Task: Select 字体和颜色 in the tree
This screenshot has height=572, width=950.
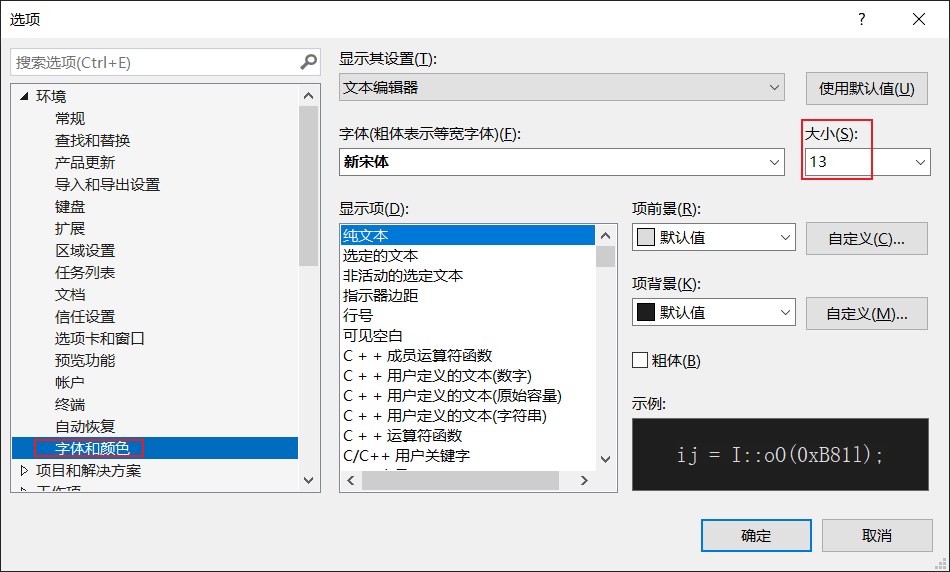Action: [92, 448]
